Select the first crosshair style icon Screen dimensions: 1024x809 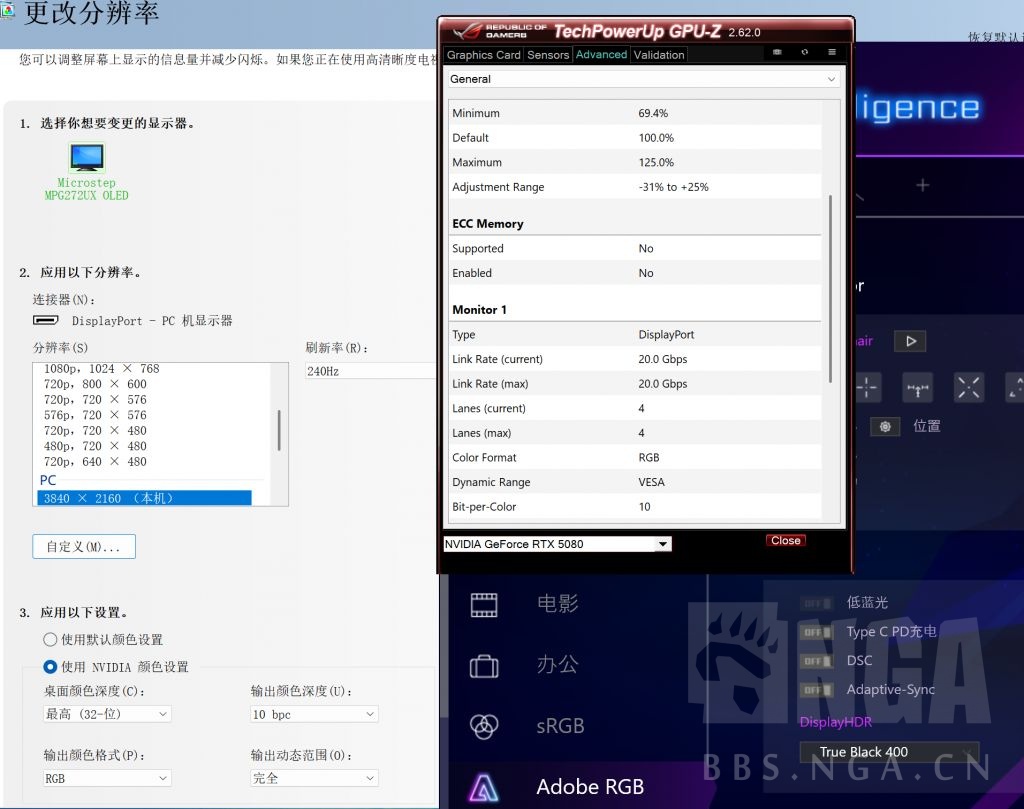pyautogui.click(x=868, y=387)
